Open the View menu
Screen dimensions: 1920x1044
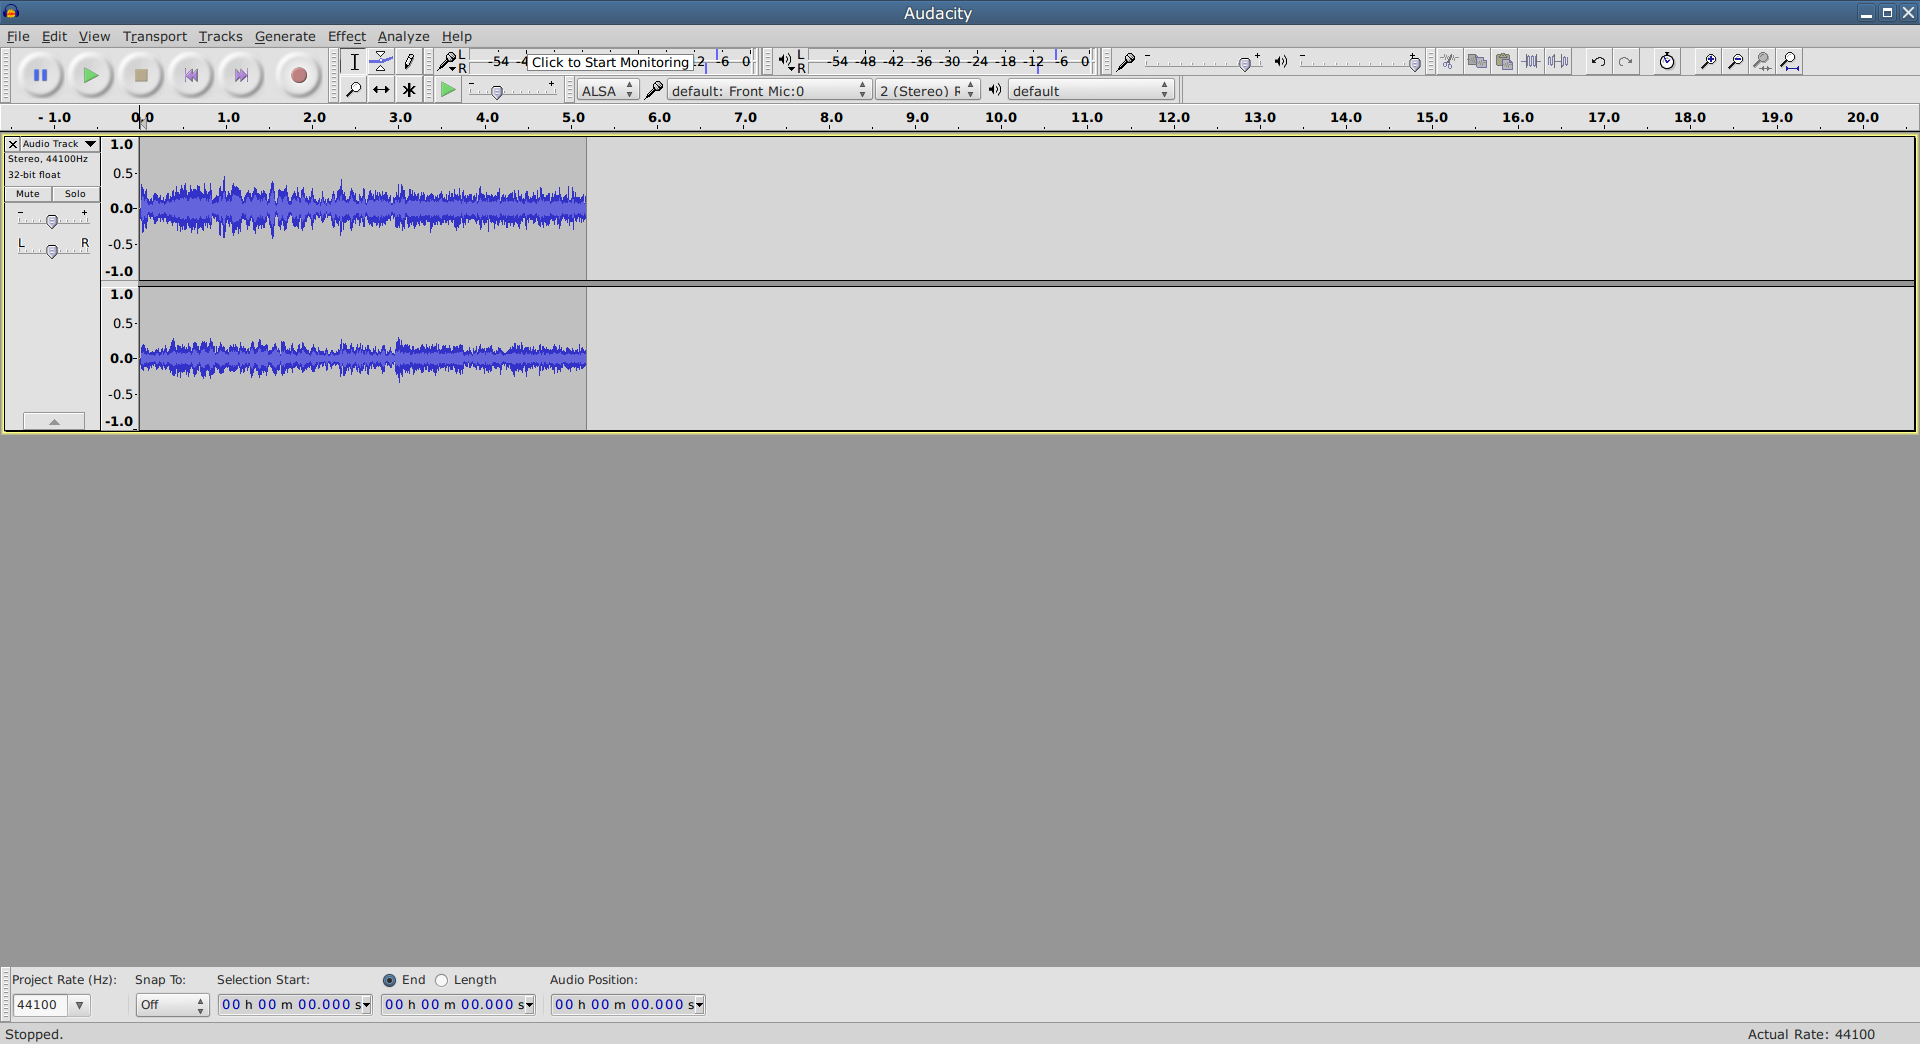[94, 36]
